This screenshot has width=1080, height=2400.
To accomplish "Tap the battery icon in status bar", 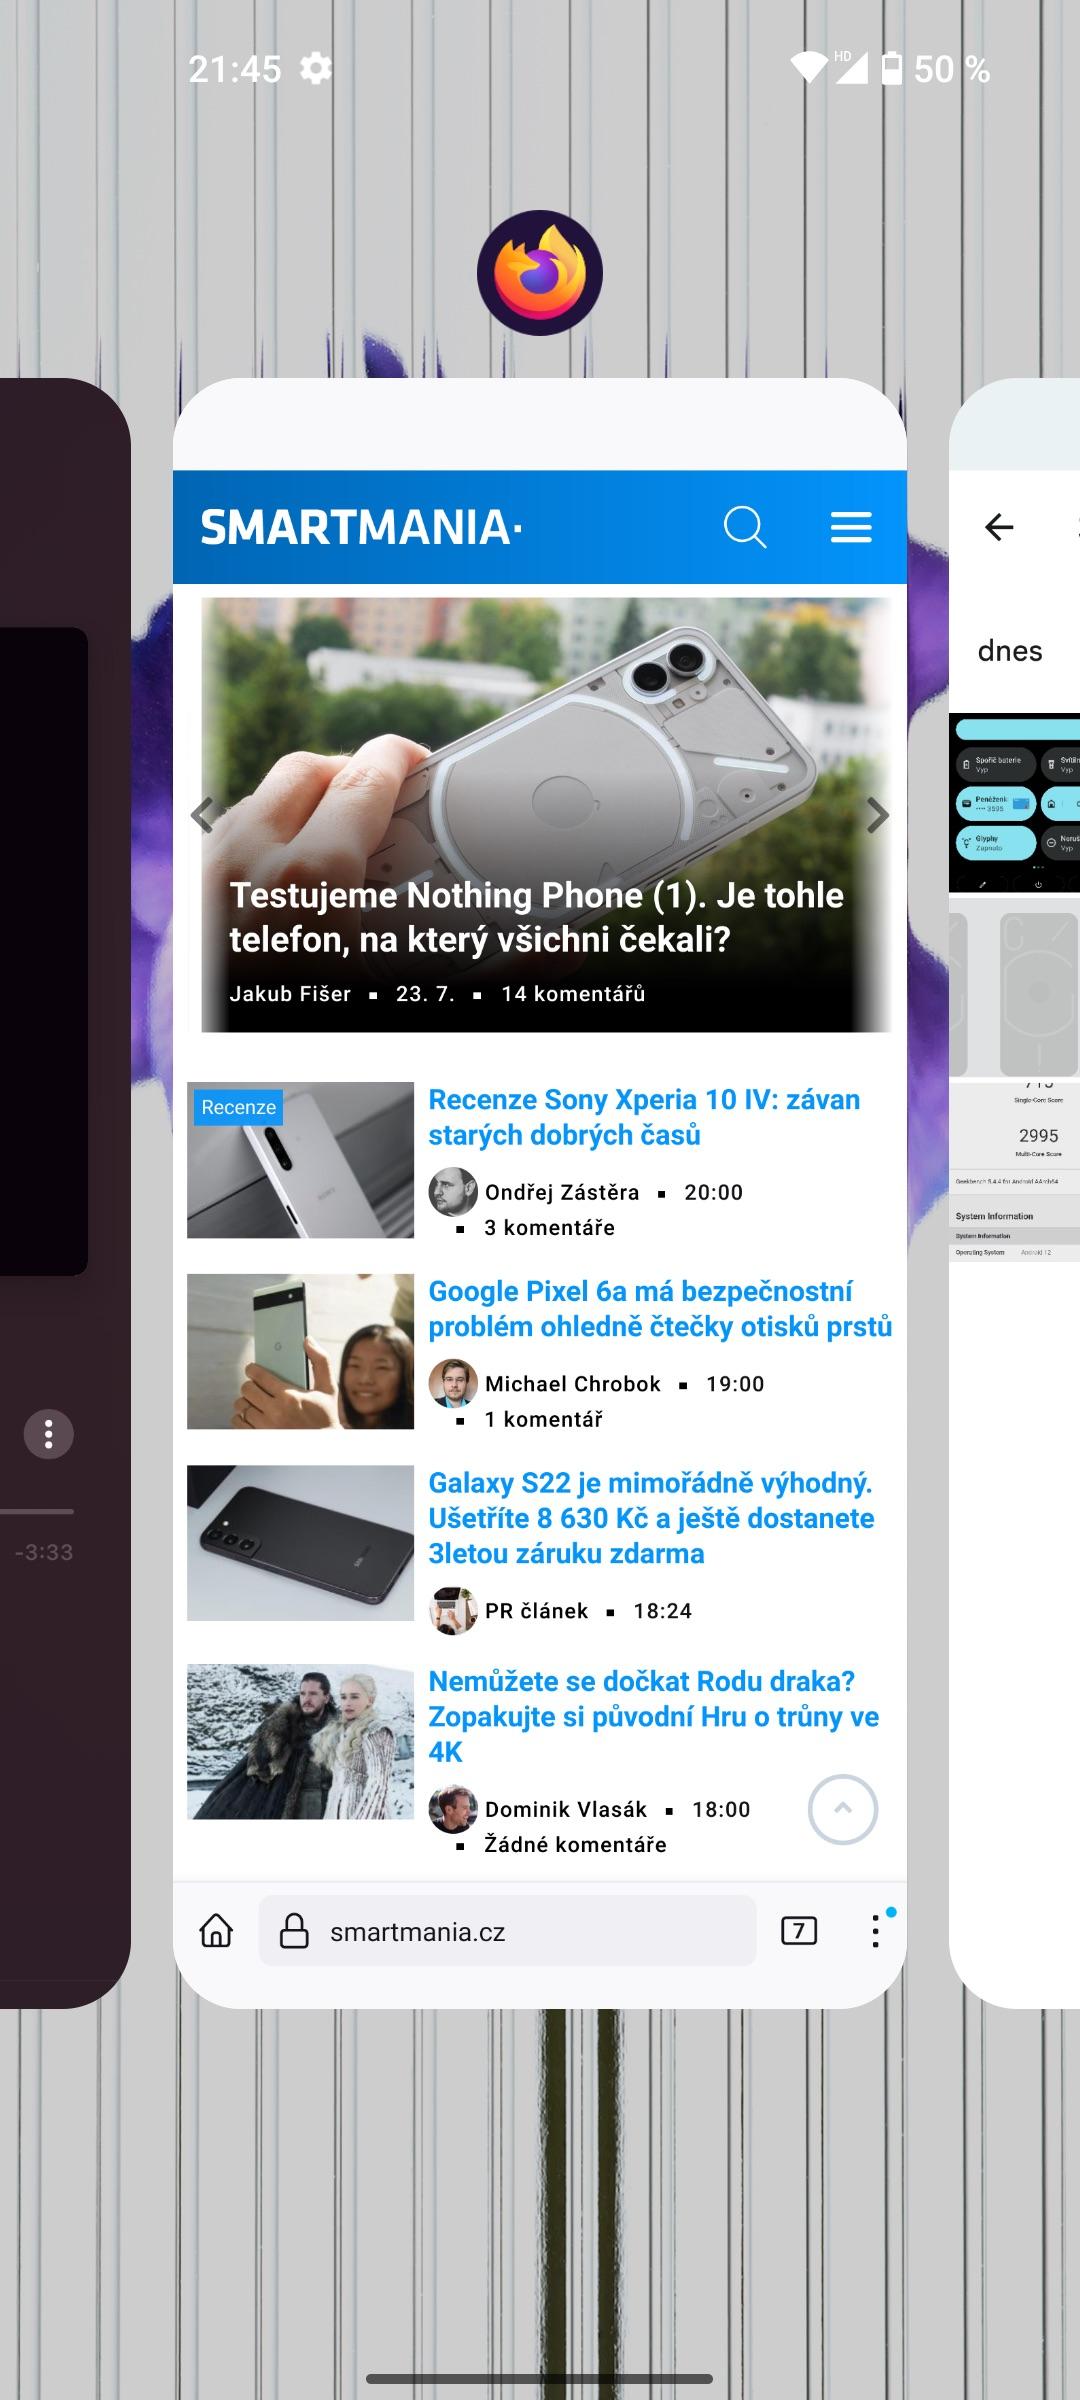I will (891, 69).
